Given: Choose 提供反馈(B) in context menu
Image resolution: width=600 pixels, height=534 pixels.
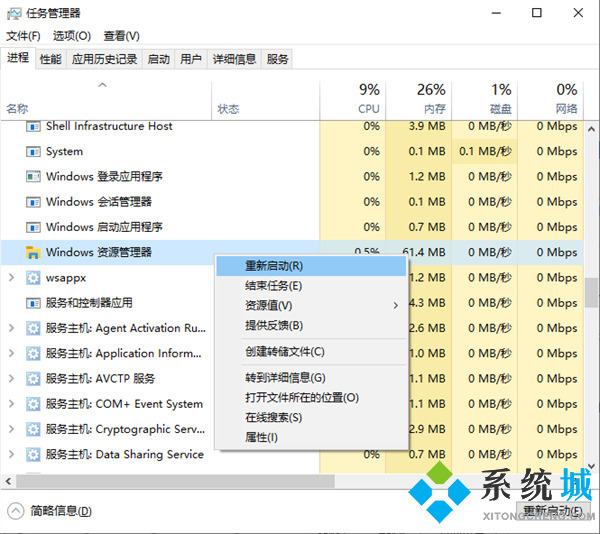Looking at the screenshot, I should pyautogui.click(x=311, y=326).
